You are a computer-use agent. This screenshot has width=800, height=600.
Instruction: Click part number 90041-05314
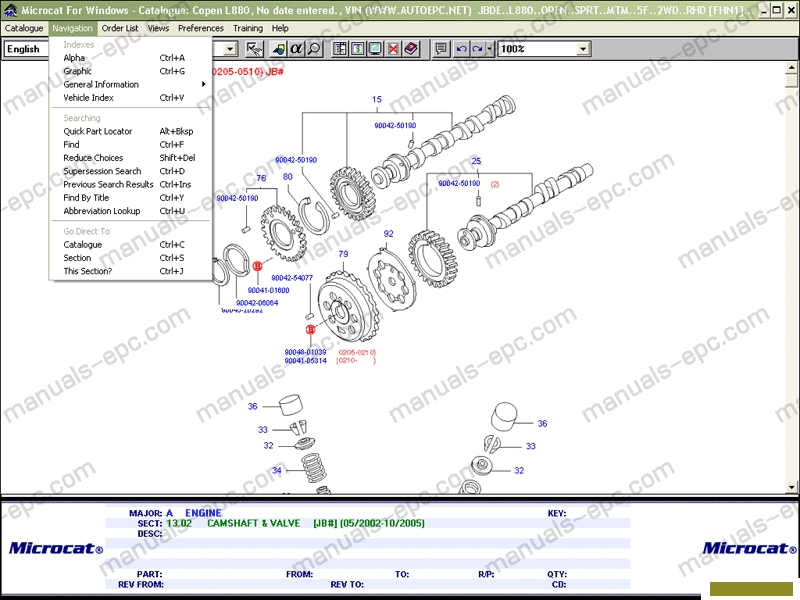(x=305, y=361)
